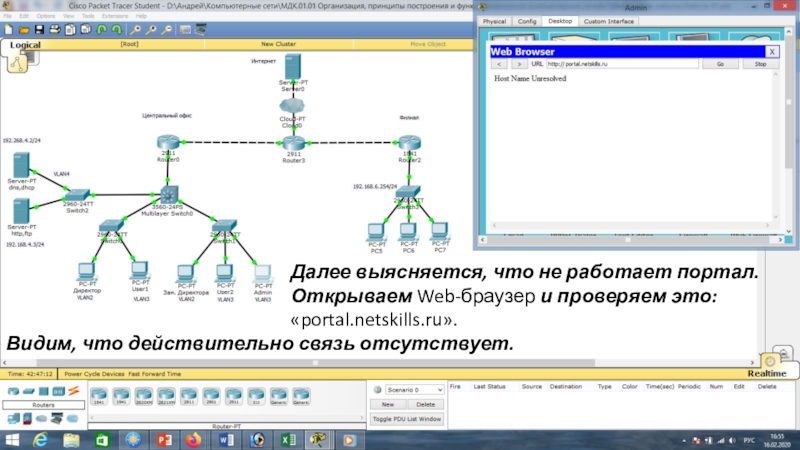Open Internet Explorer from the taskbar
This screenshot has height=450, width=800.
tap(40, 440)
